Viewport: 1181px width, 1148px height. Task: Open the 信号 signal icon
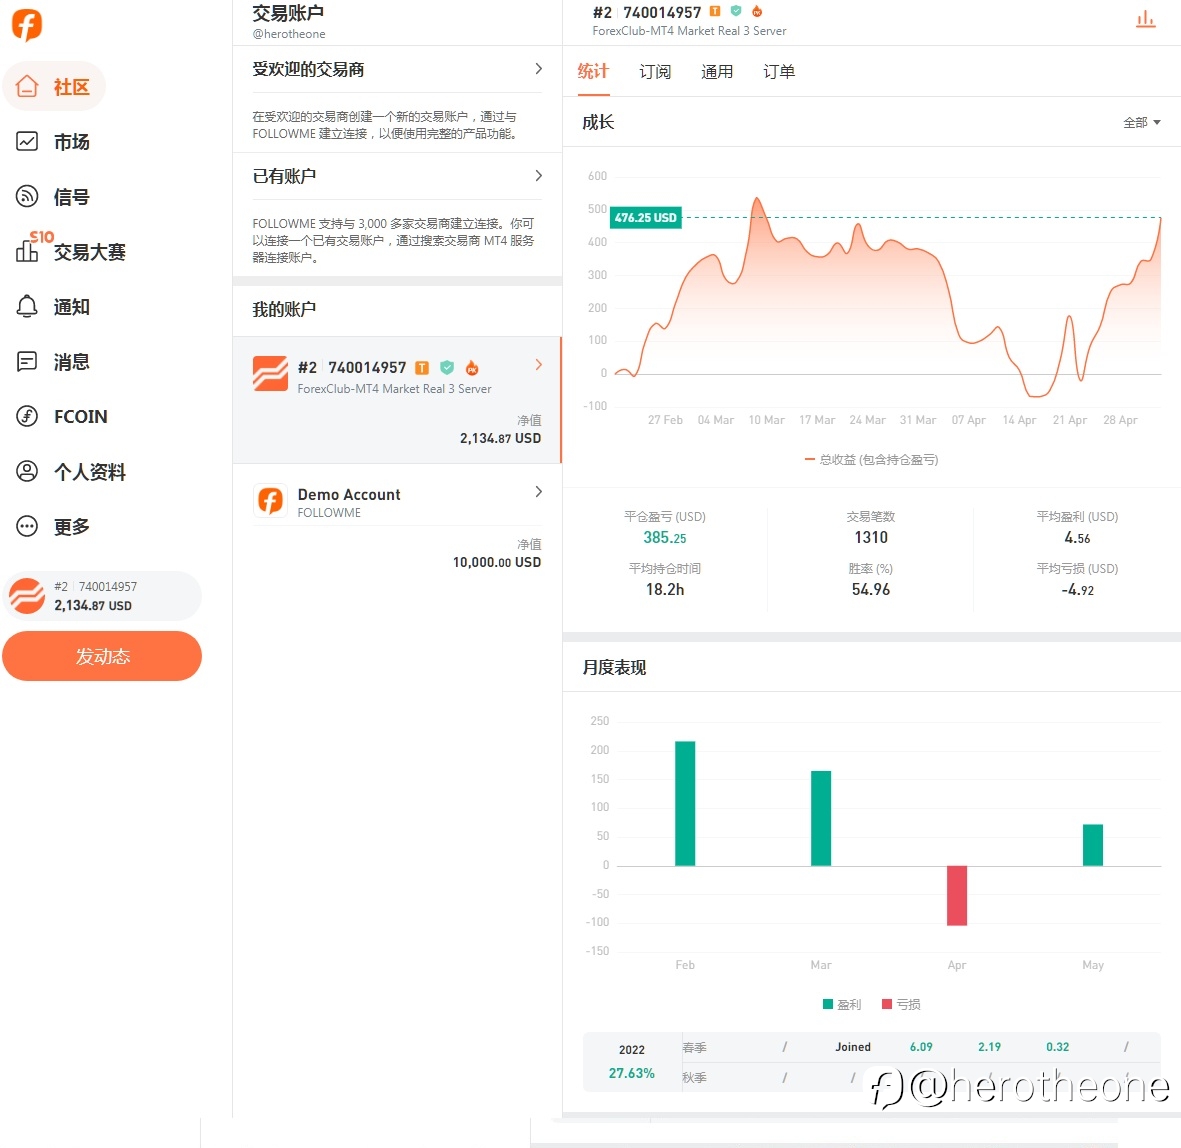point(27,197)
